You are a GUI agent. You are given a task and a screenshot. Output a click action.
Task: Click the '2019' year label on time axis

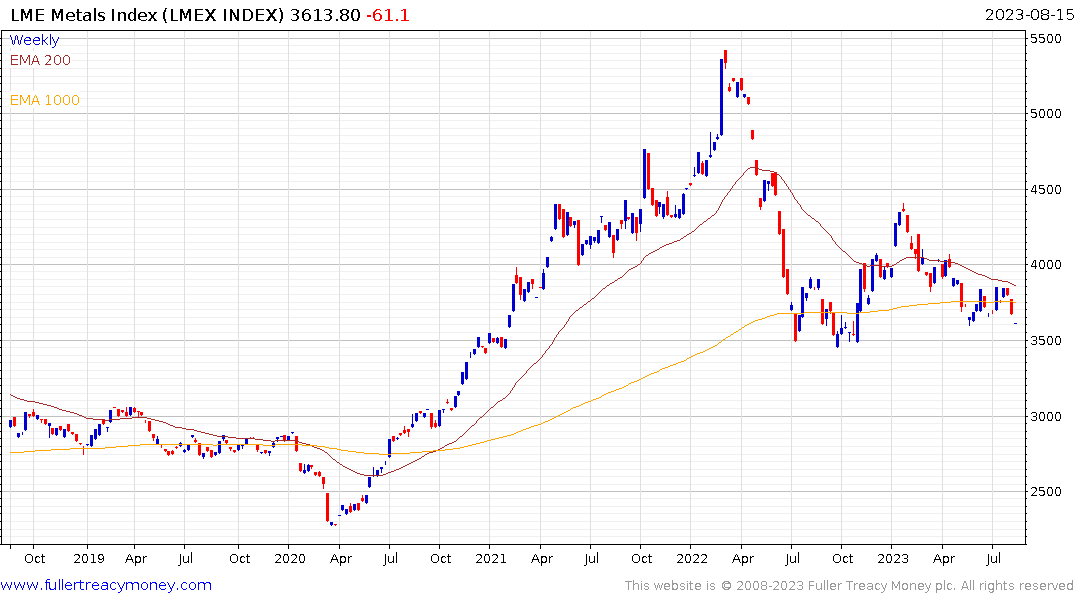[x=88, y=558]
